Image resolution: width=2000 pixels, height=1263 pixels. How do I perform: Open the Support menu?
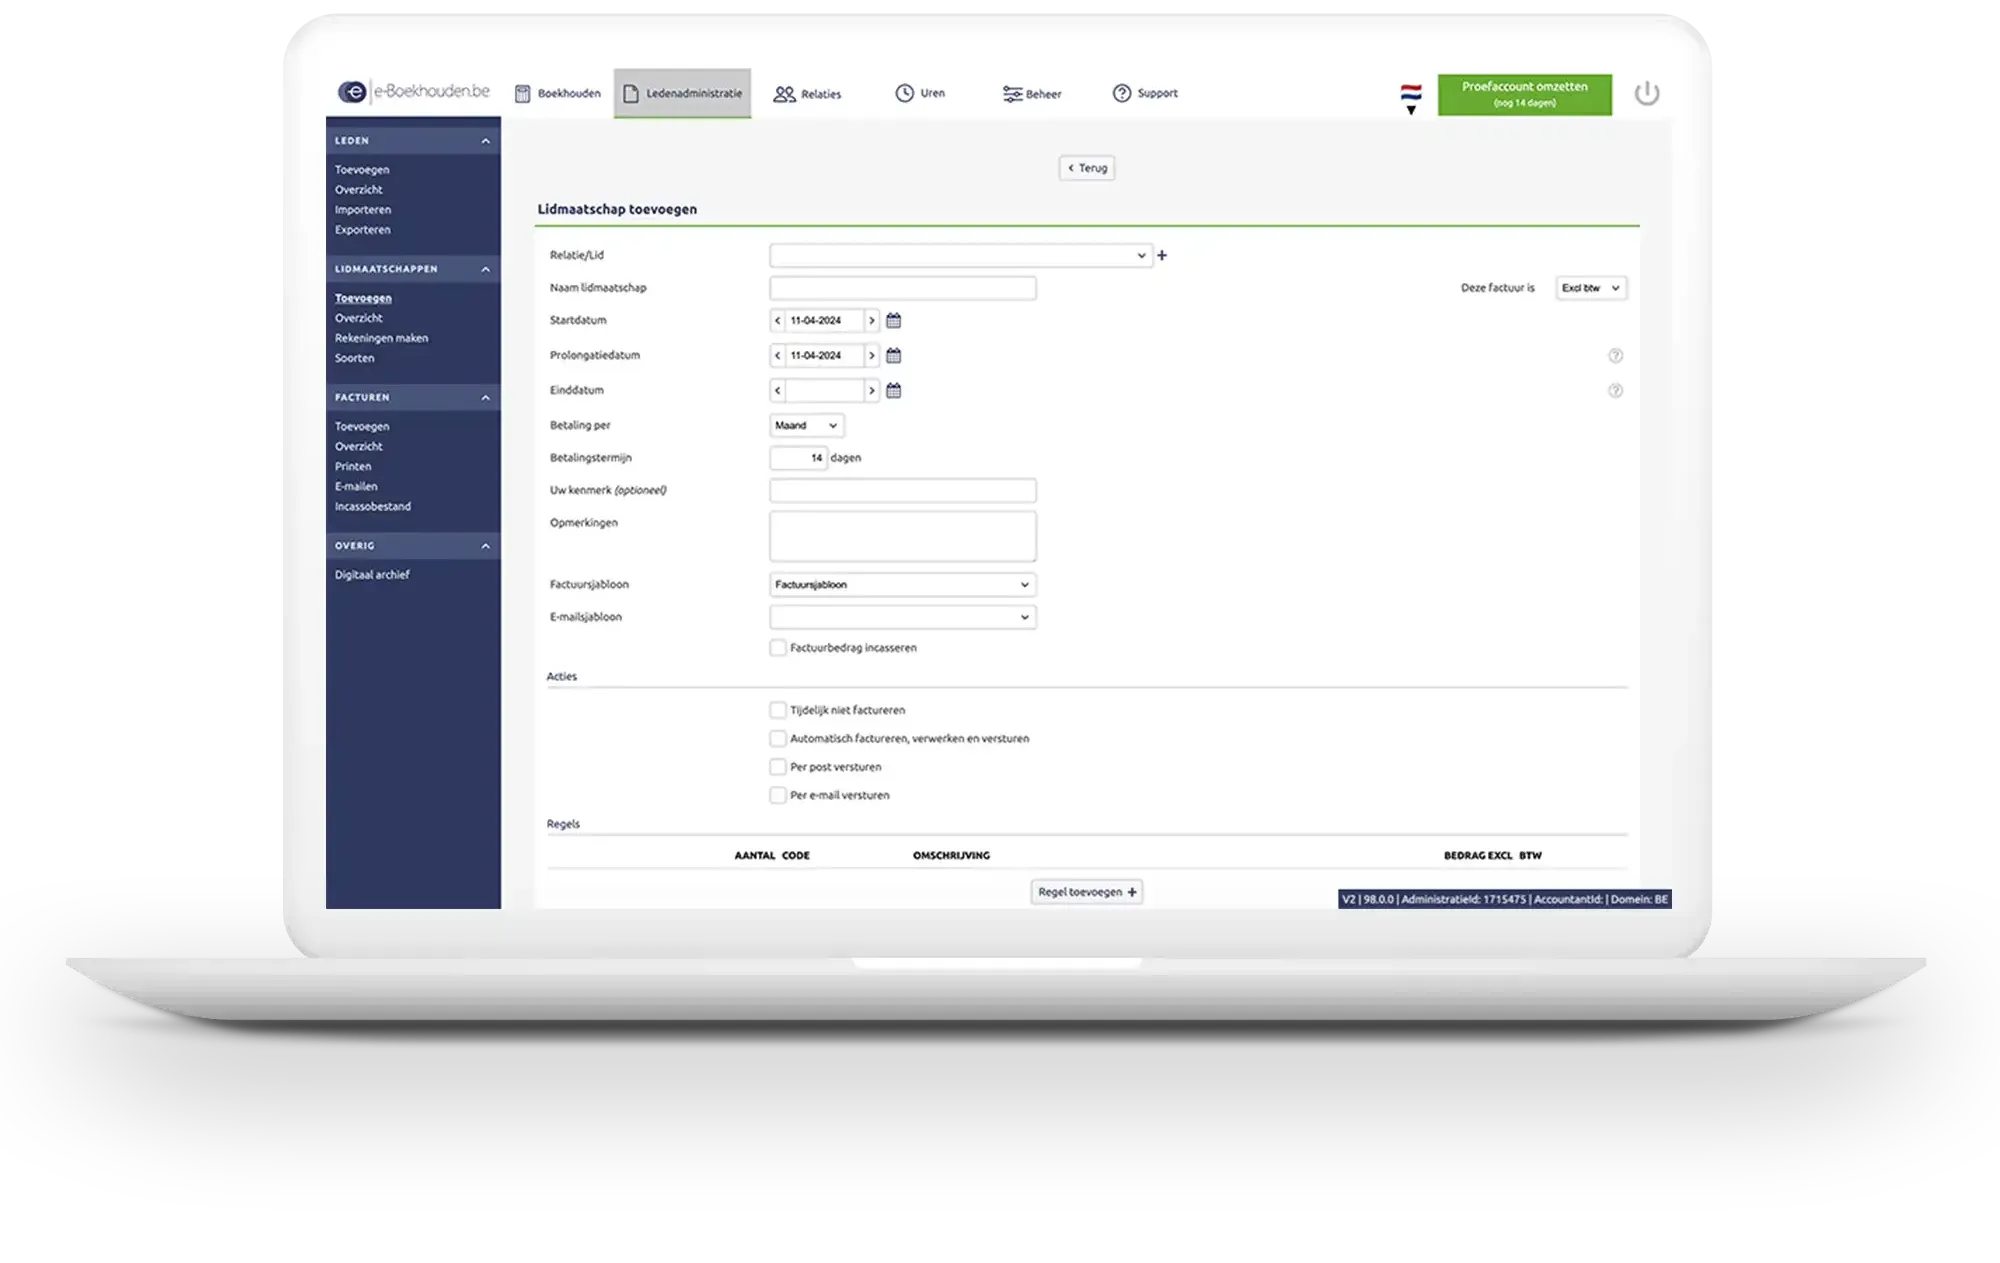tap(1145, 93)
